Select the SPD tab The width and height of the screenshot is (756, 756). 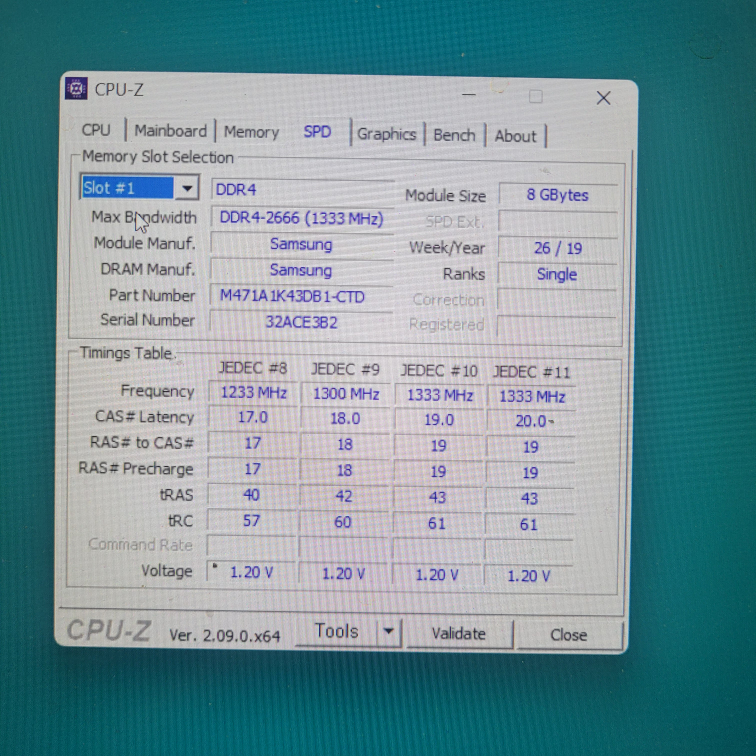point(317,132)
